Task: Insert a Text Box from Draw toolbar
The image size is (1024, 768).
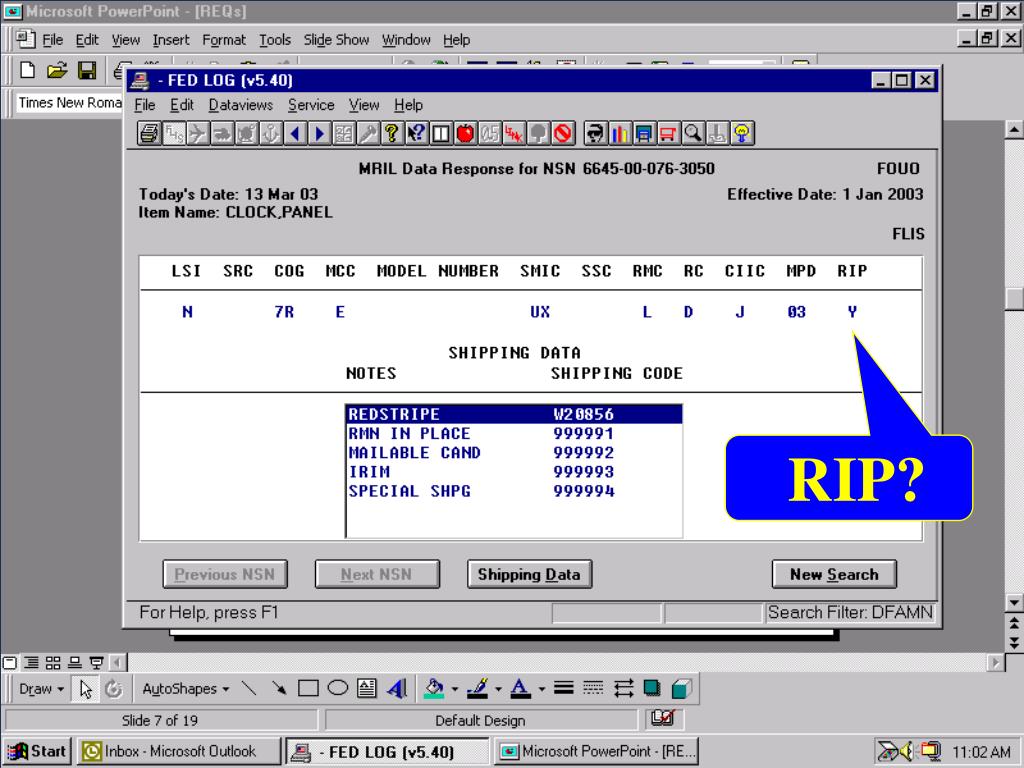Action: [367, 688]
